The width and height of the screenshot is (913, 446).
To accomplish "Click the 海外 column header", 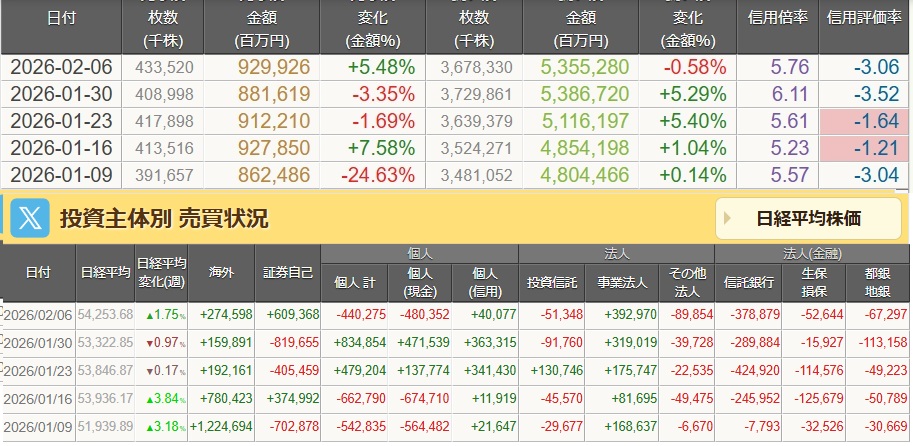I will (221, 271).
